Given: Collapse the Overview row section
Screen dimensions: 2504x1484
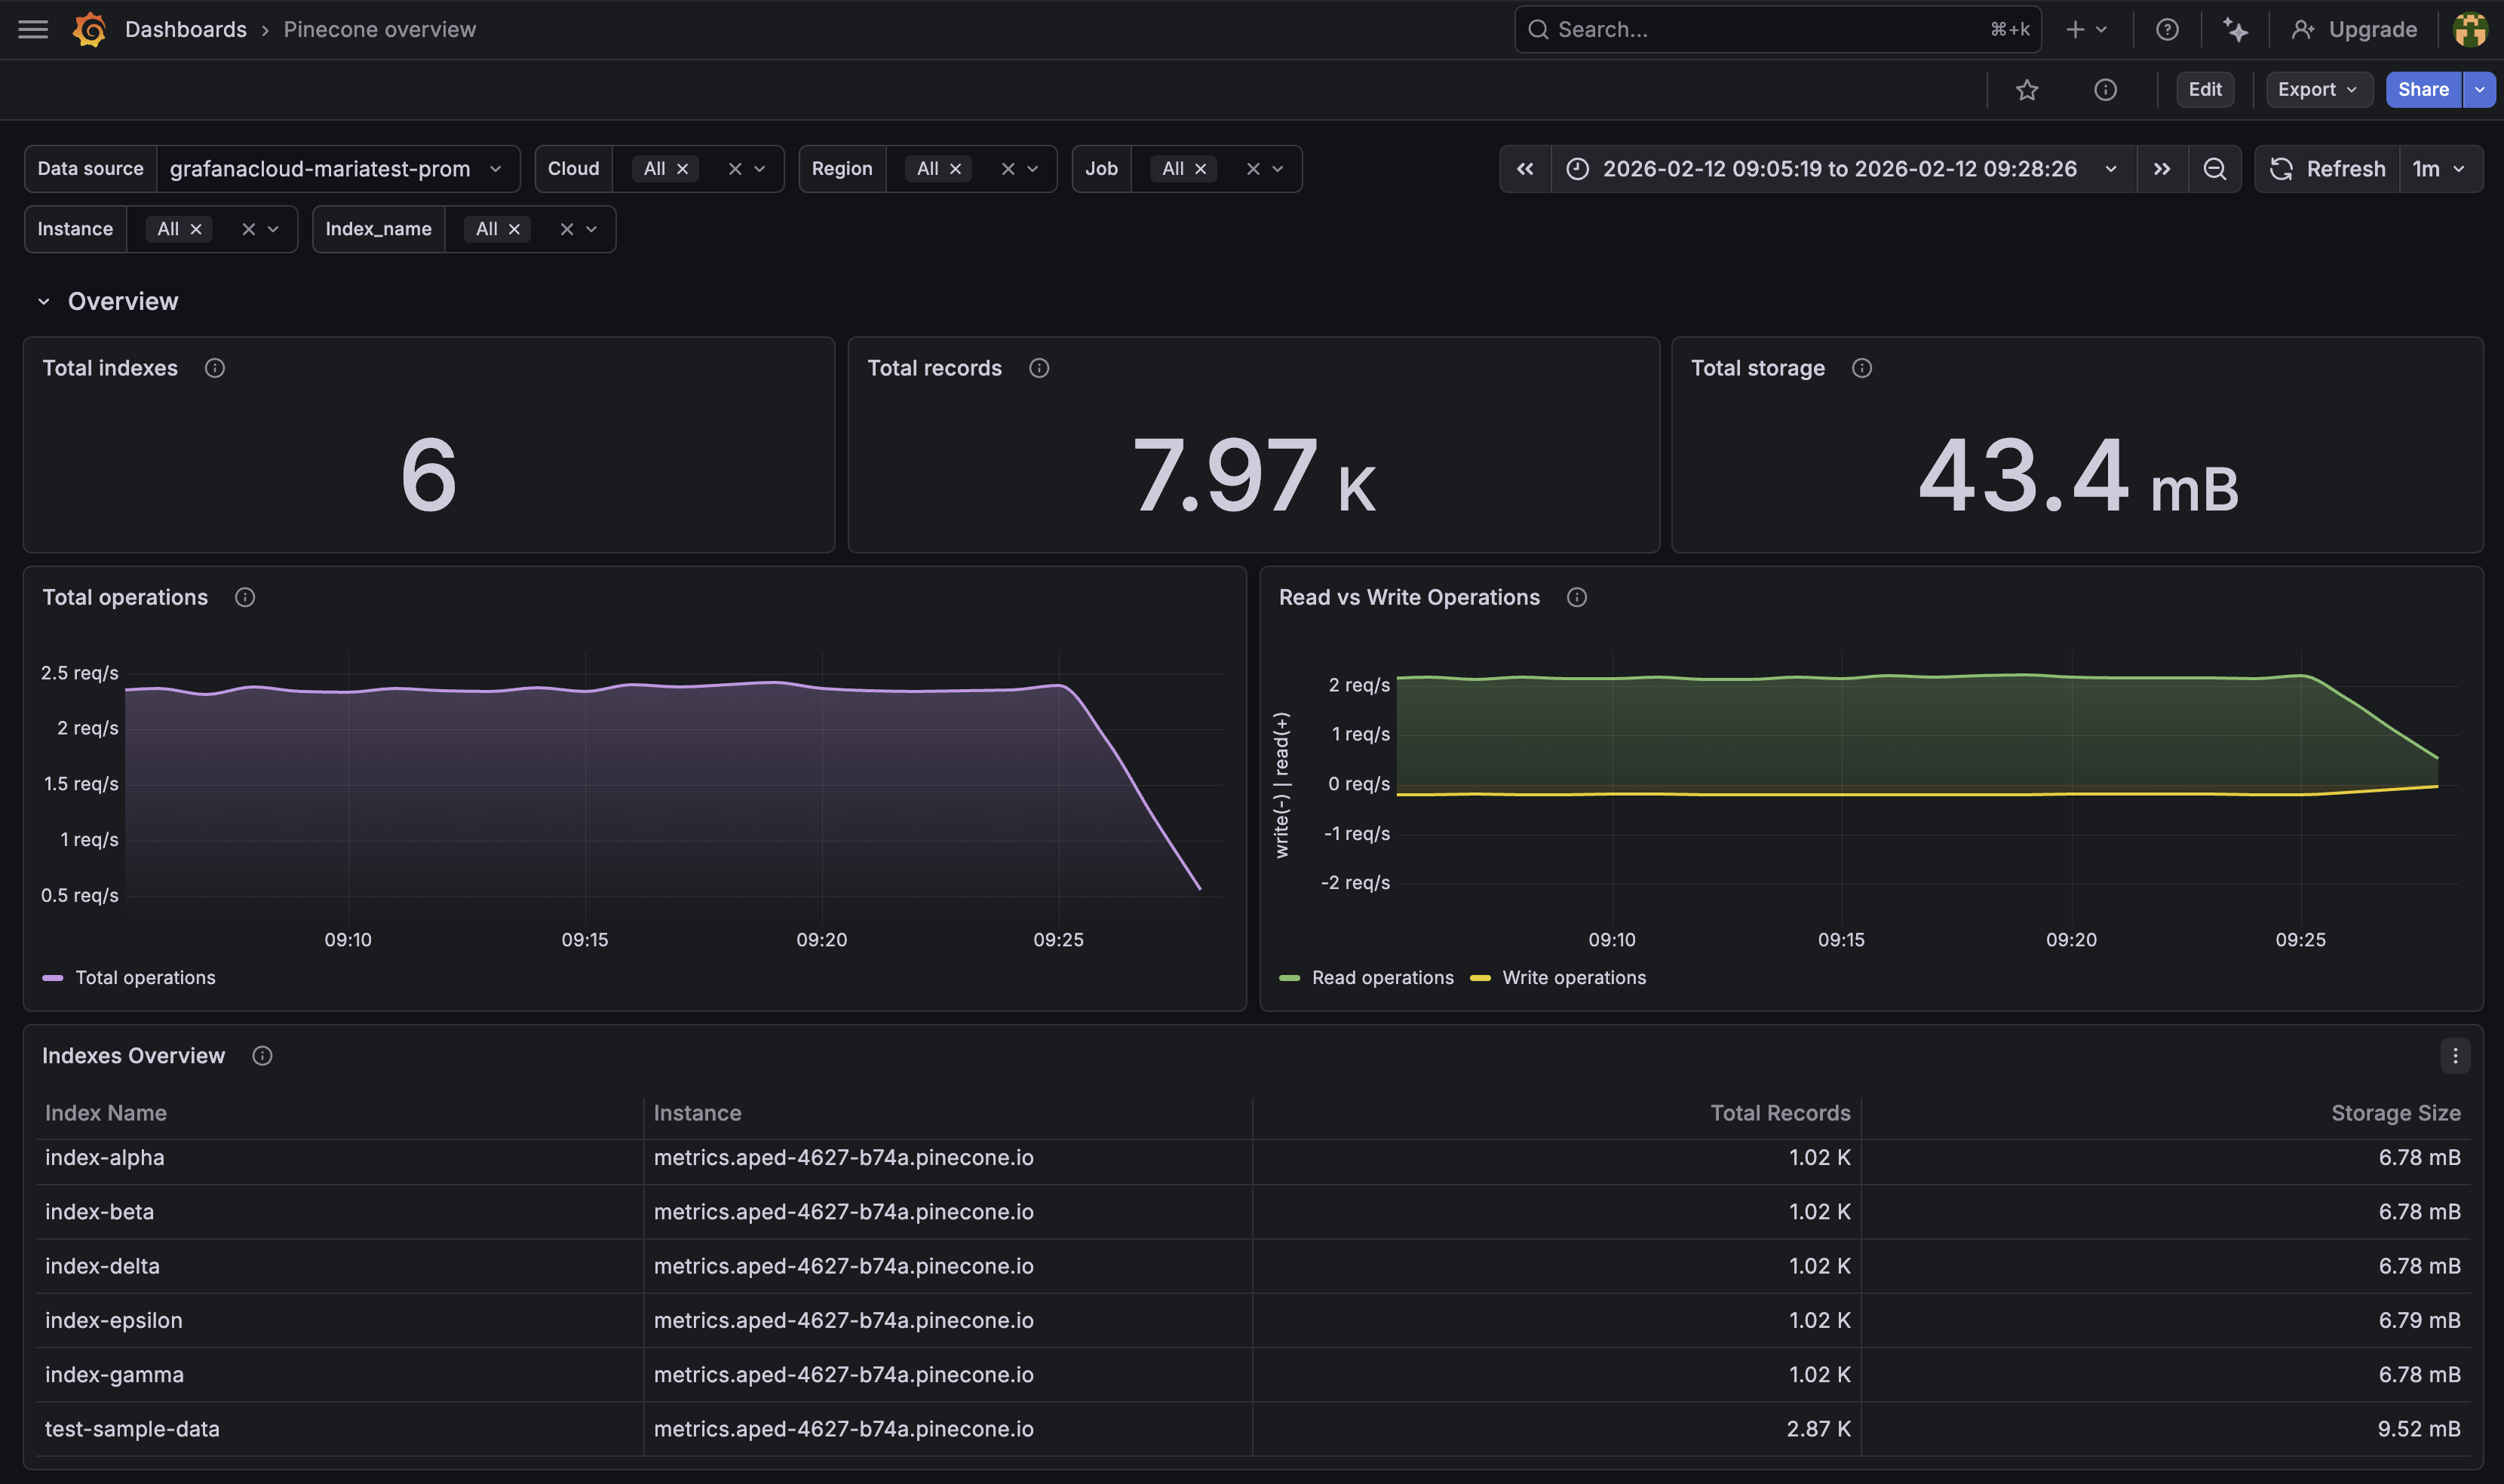Looking at the screenshot, I should (44, 302).
